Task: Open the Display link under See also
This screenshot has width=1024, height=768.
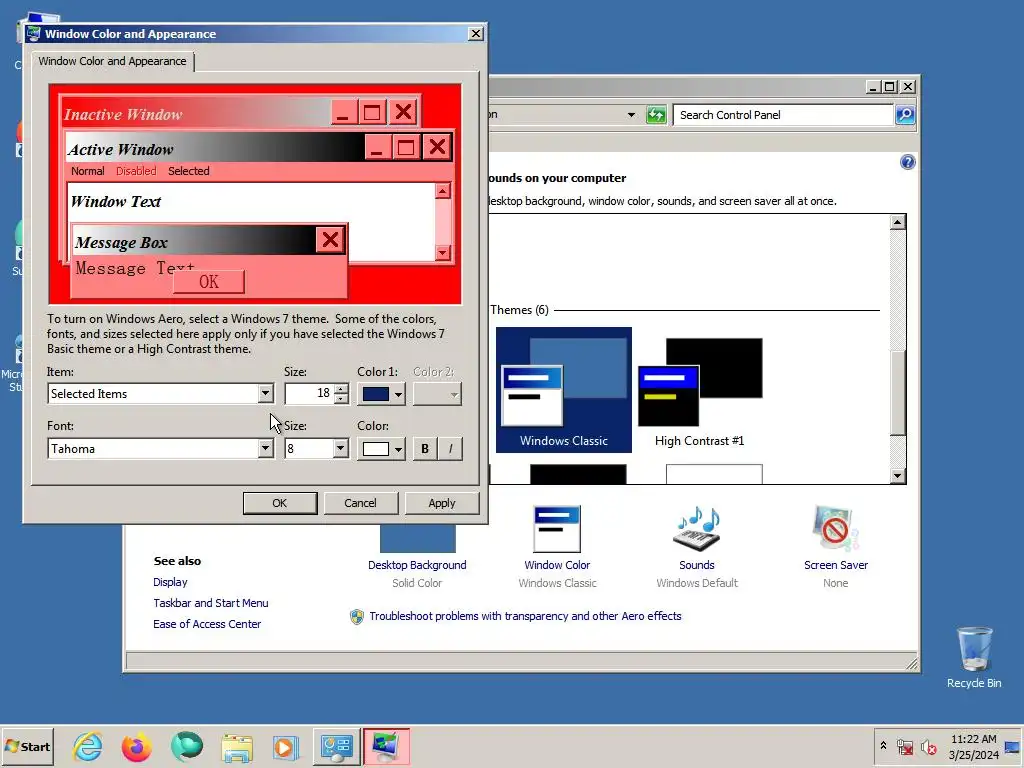Action: click(x=170, y=582)
